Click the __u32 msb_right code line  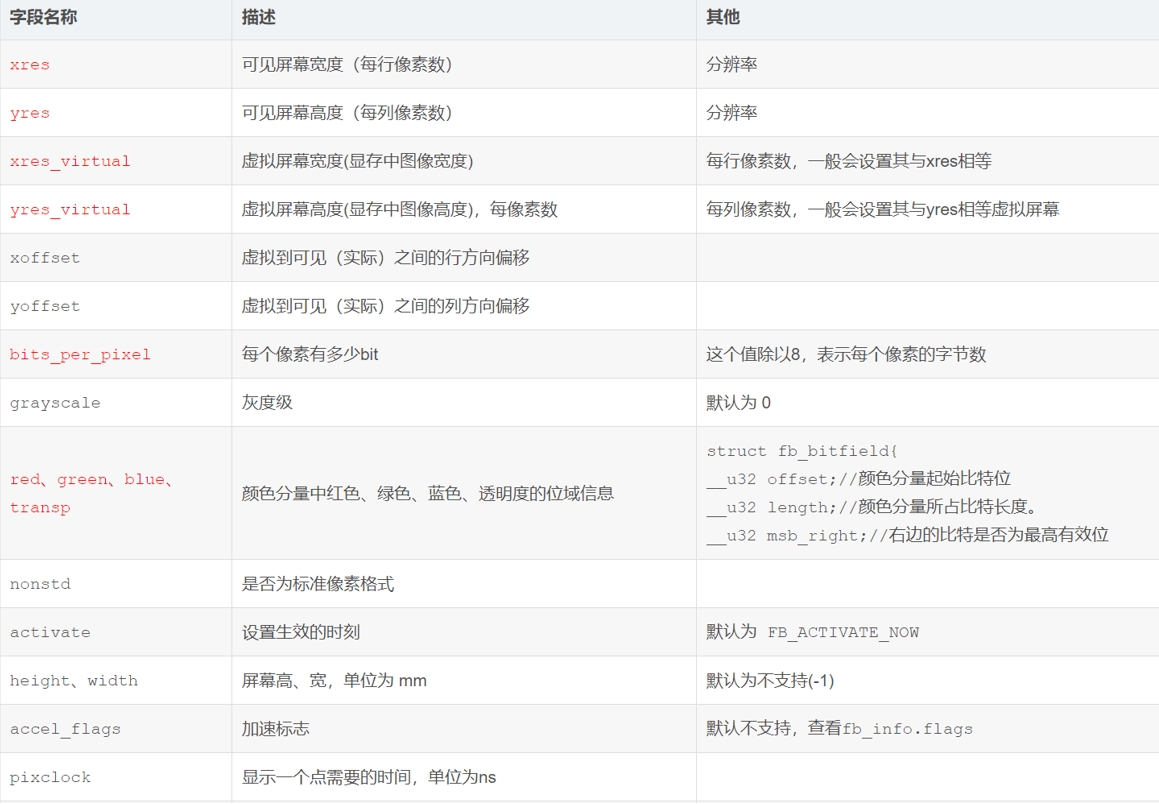(x=907, y=535)
